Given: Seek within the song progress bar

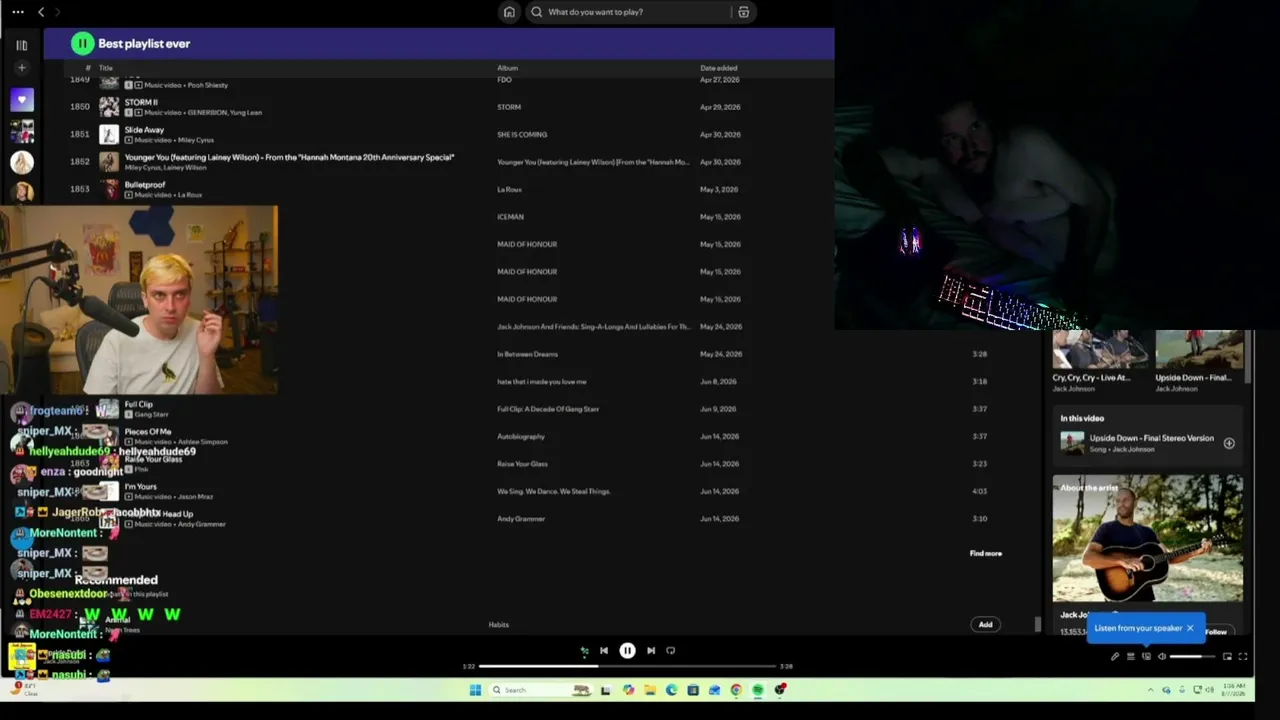Looking at the screenshot, I should (627, 666).
